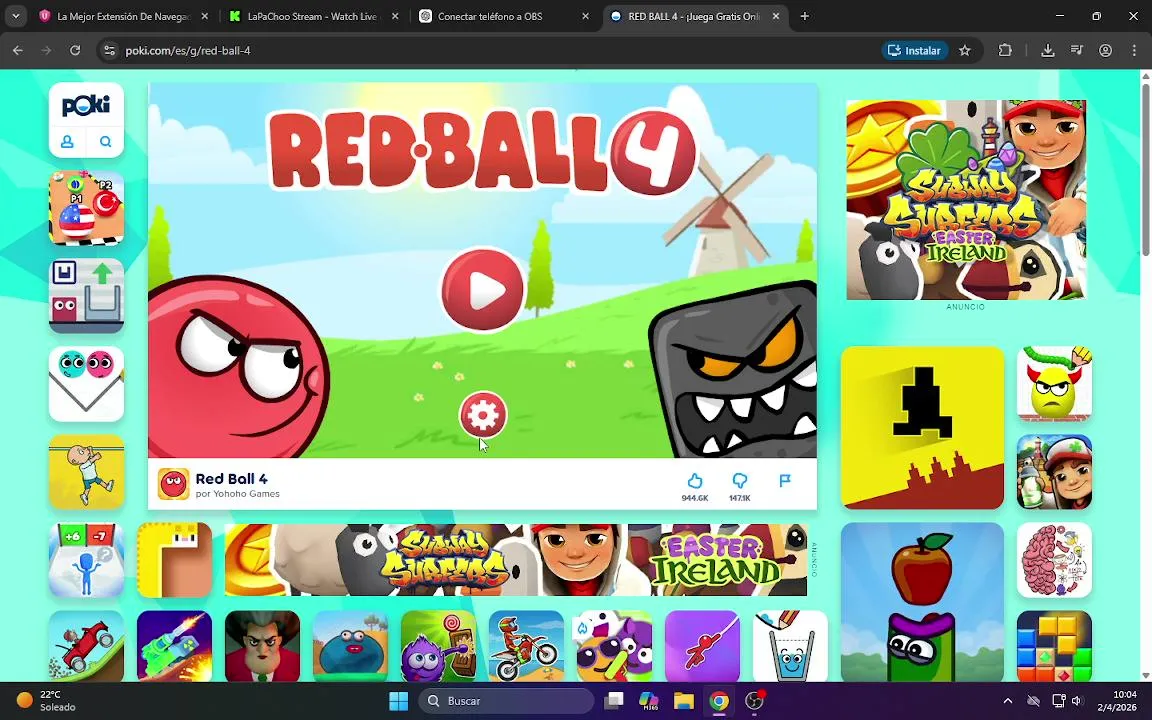Open the Subway Surfers Easter Ireland square ad

(x=965, y=199)
